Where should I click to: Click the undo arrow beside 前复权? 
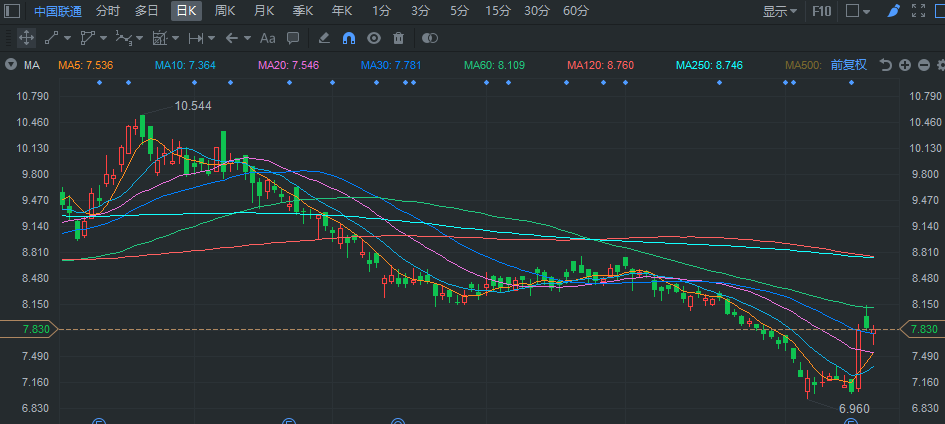885,65
